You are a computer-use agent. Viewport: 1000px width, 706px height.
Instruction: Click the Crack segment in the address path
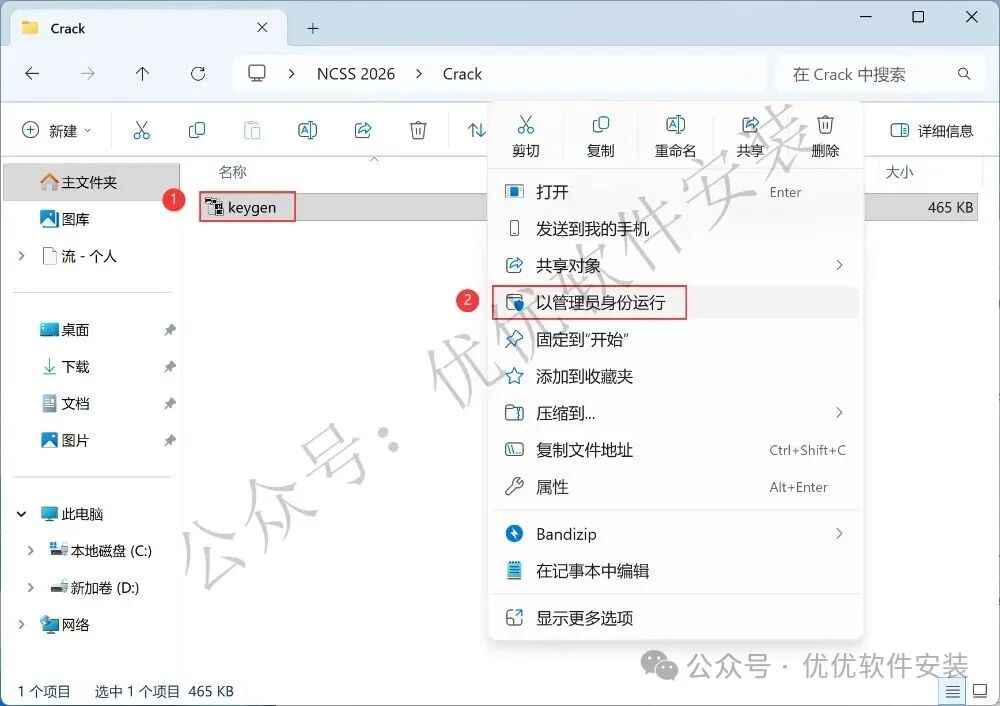[x=462, y=74]
